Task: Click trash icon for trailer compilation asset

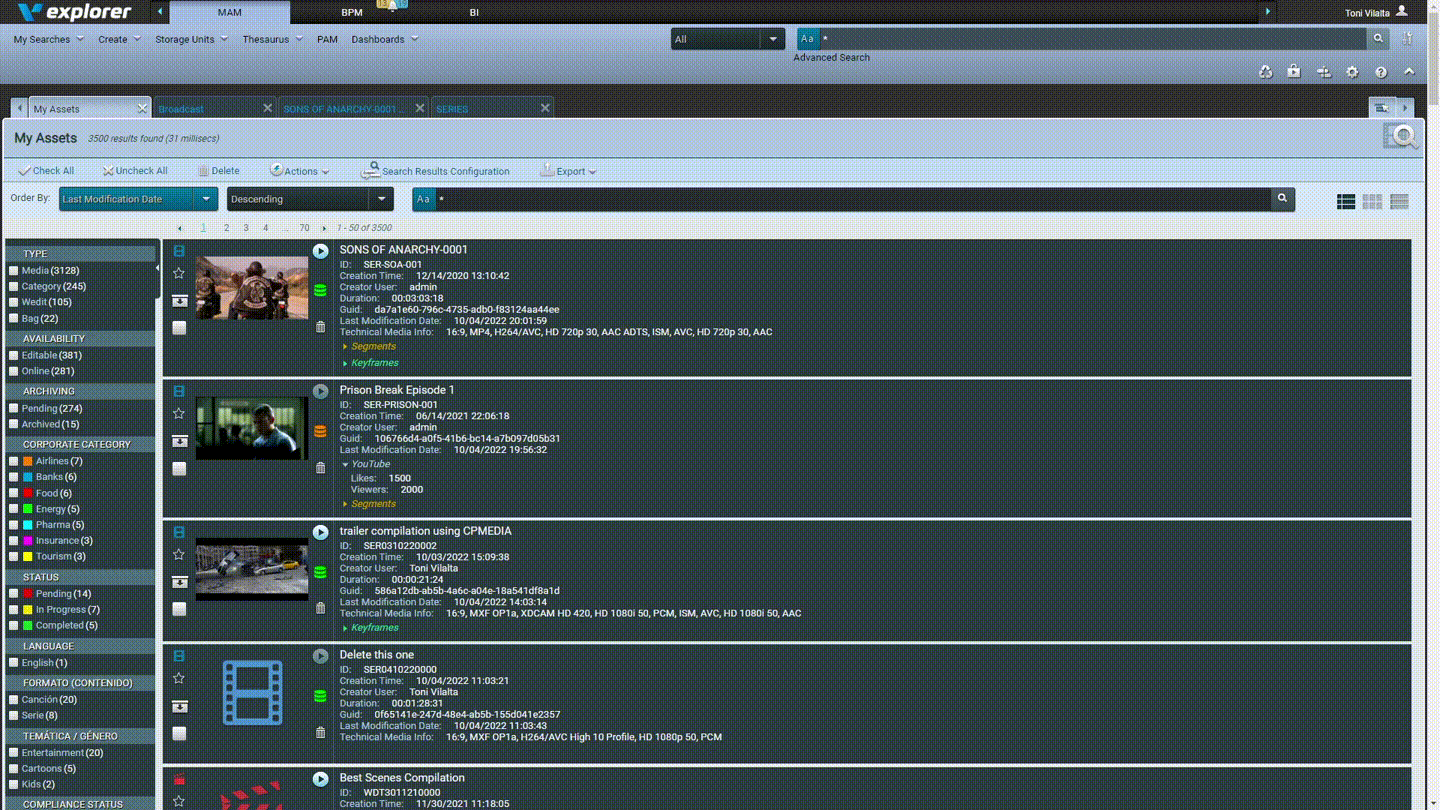Action: pyautogui.click(x=320, y=608)
